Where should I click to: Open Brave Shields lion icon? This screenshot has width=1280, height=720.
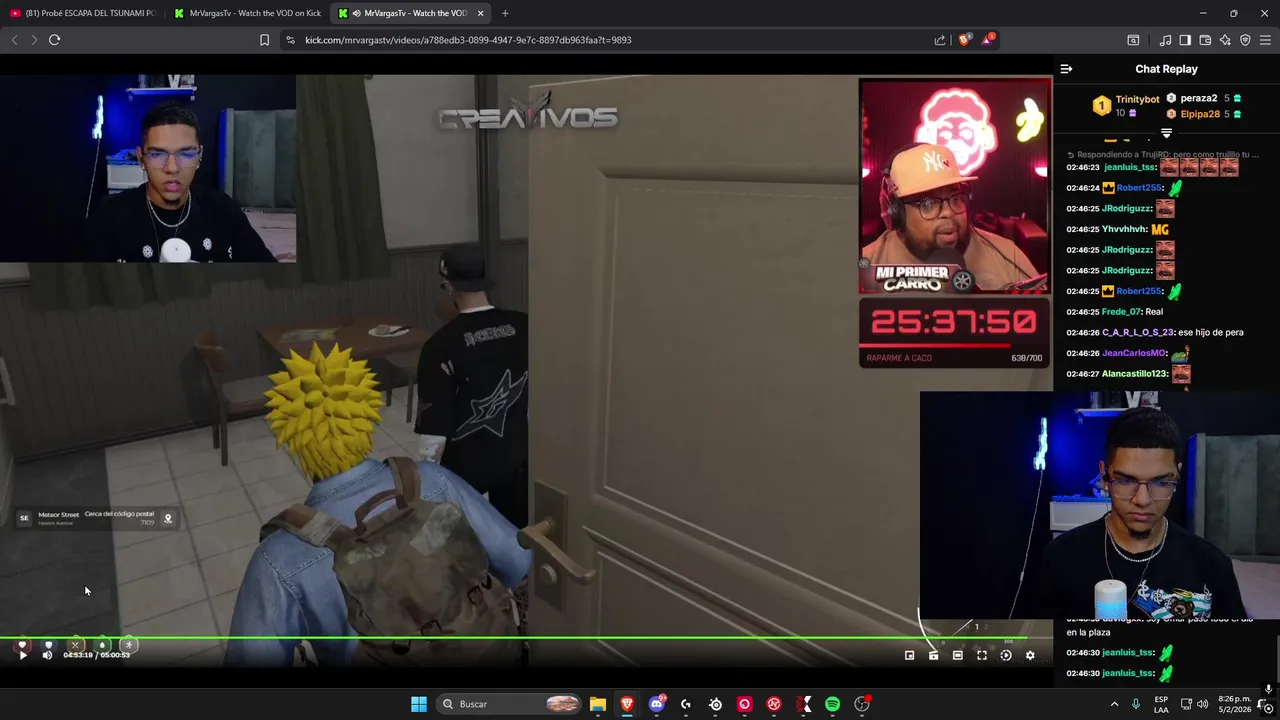click(x=964, y=40)
